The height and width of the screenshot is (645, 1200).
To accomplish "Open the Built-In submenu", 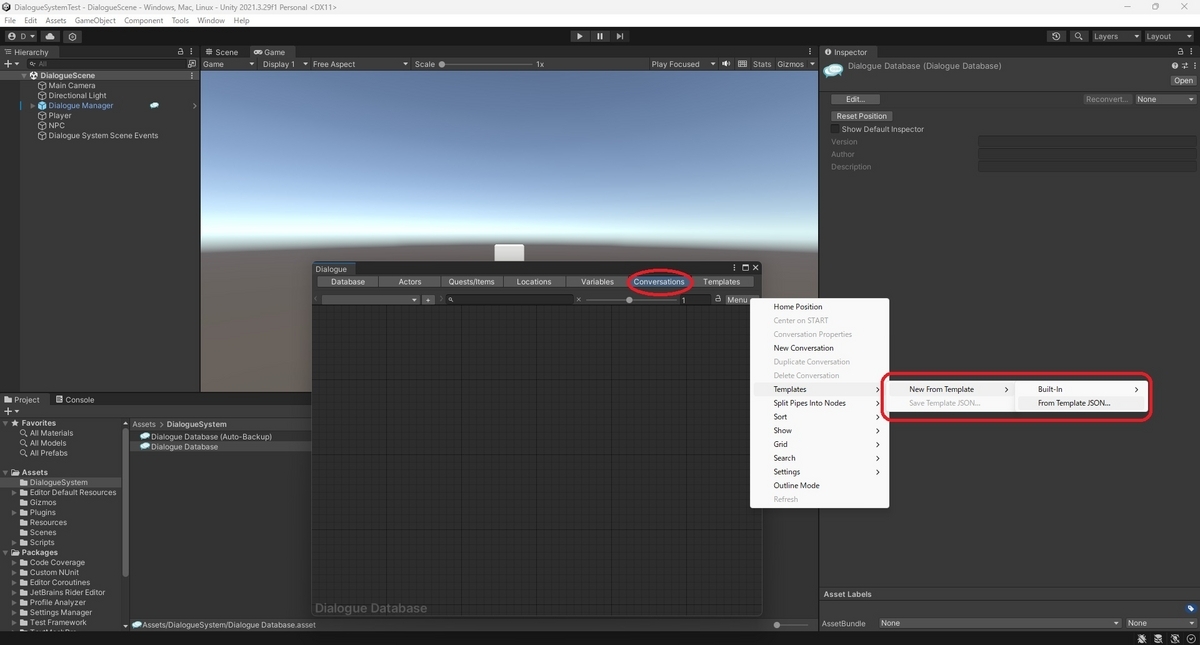I will pos(1081,389).
